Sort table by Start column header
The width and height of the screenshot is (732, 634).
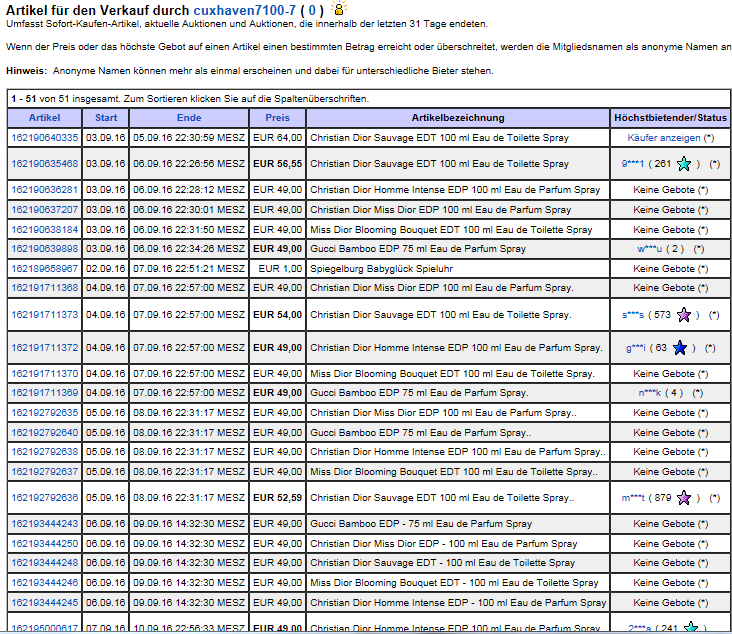106,118
